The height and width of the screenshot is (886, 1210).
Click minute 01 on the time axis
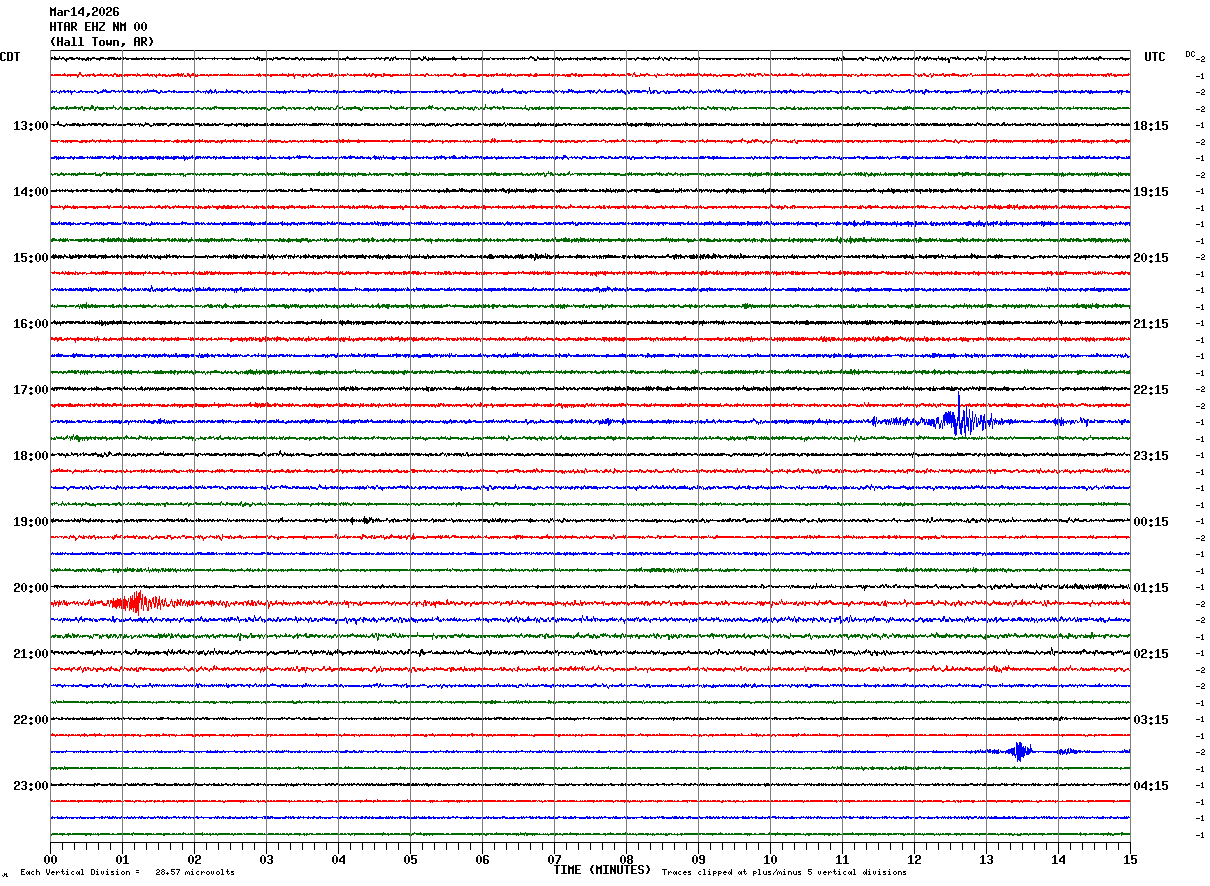tap(122, 859)
